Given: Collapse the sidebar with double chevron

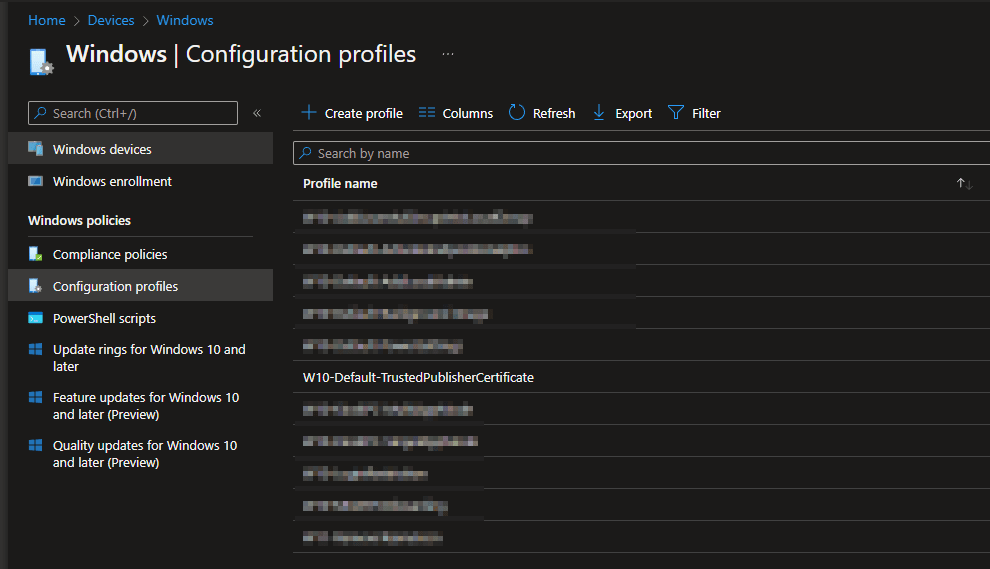Looking at the screenshot, I should (257, 113).
